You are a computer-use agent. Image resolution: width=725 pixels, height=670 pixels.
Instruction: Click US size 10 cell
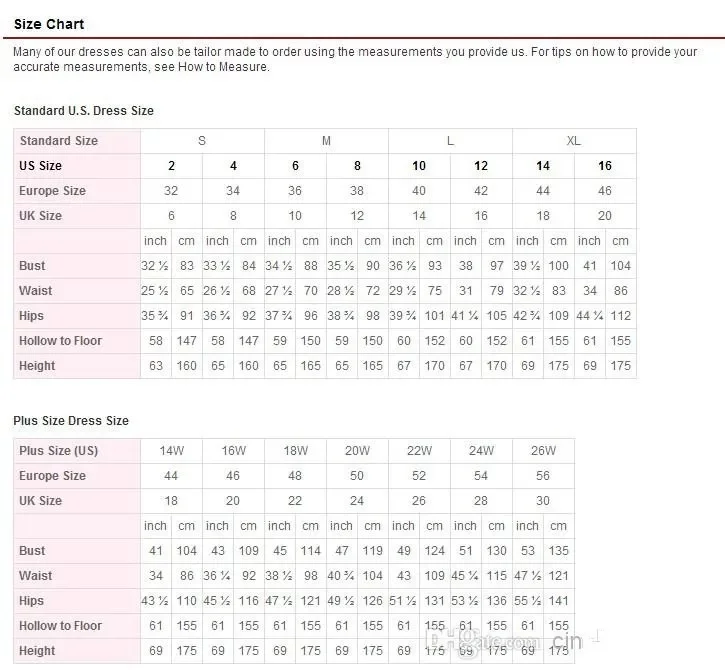pyautogui.click(x=419, y=166)
